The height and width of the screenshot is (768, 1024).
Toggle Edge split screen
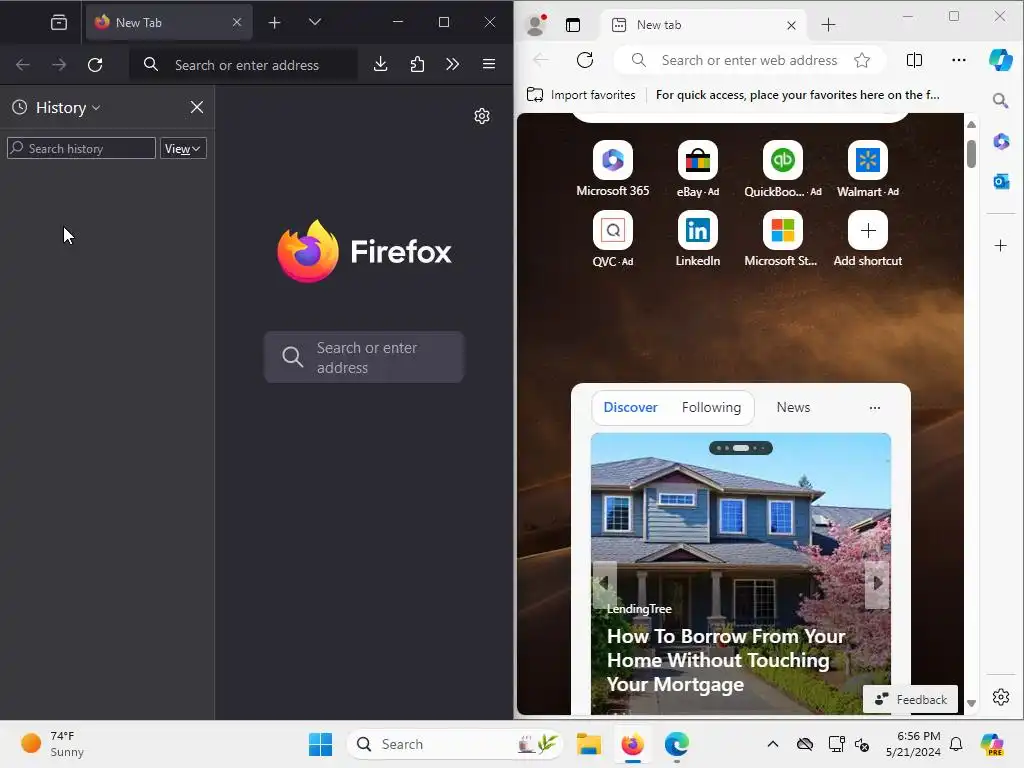click(x=914, y=60)
